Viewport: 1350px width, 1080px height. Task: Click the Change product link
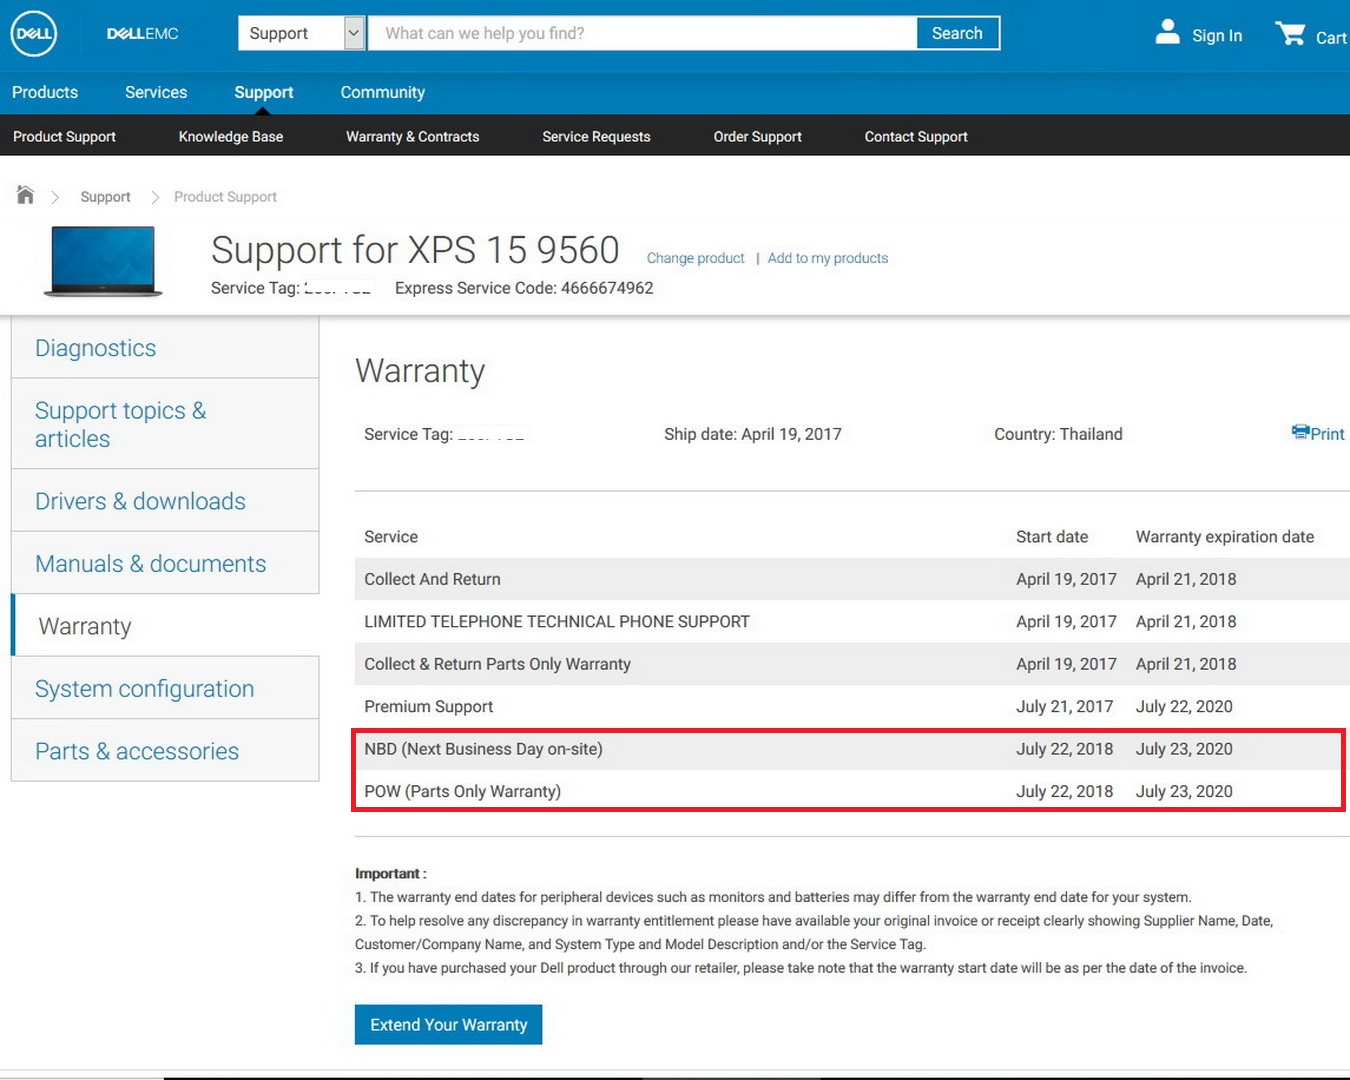tap(696, 258)
